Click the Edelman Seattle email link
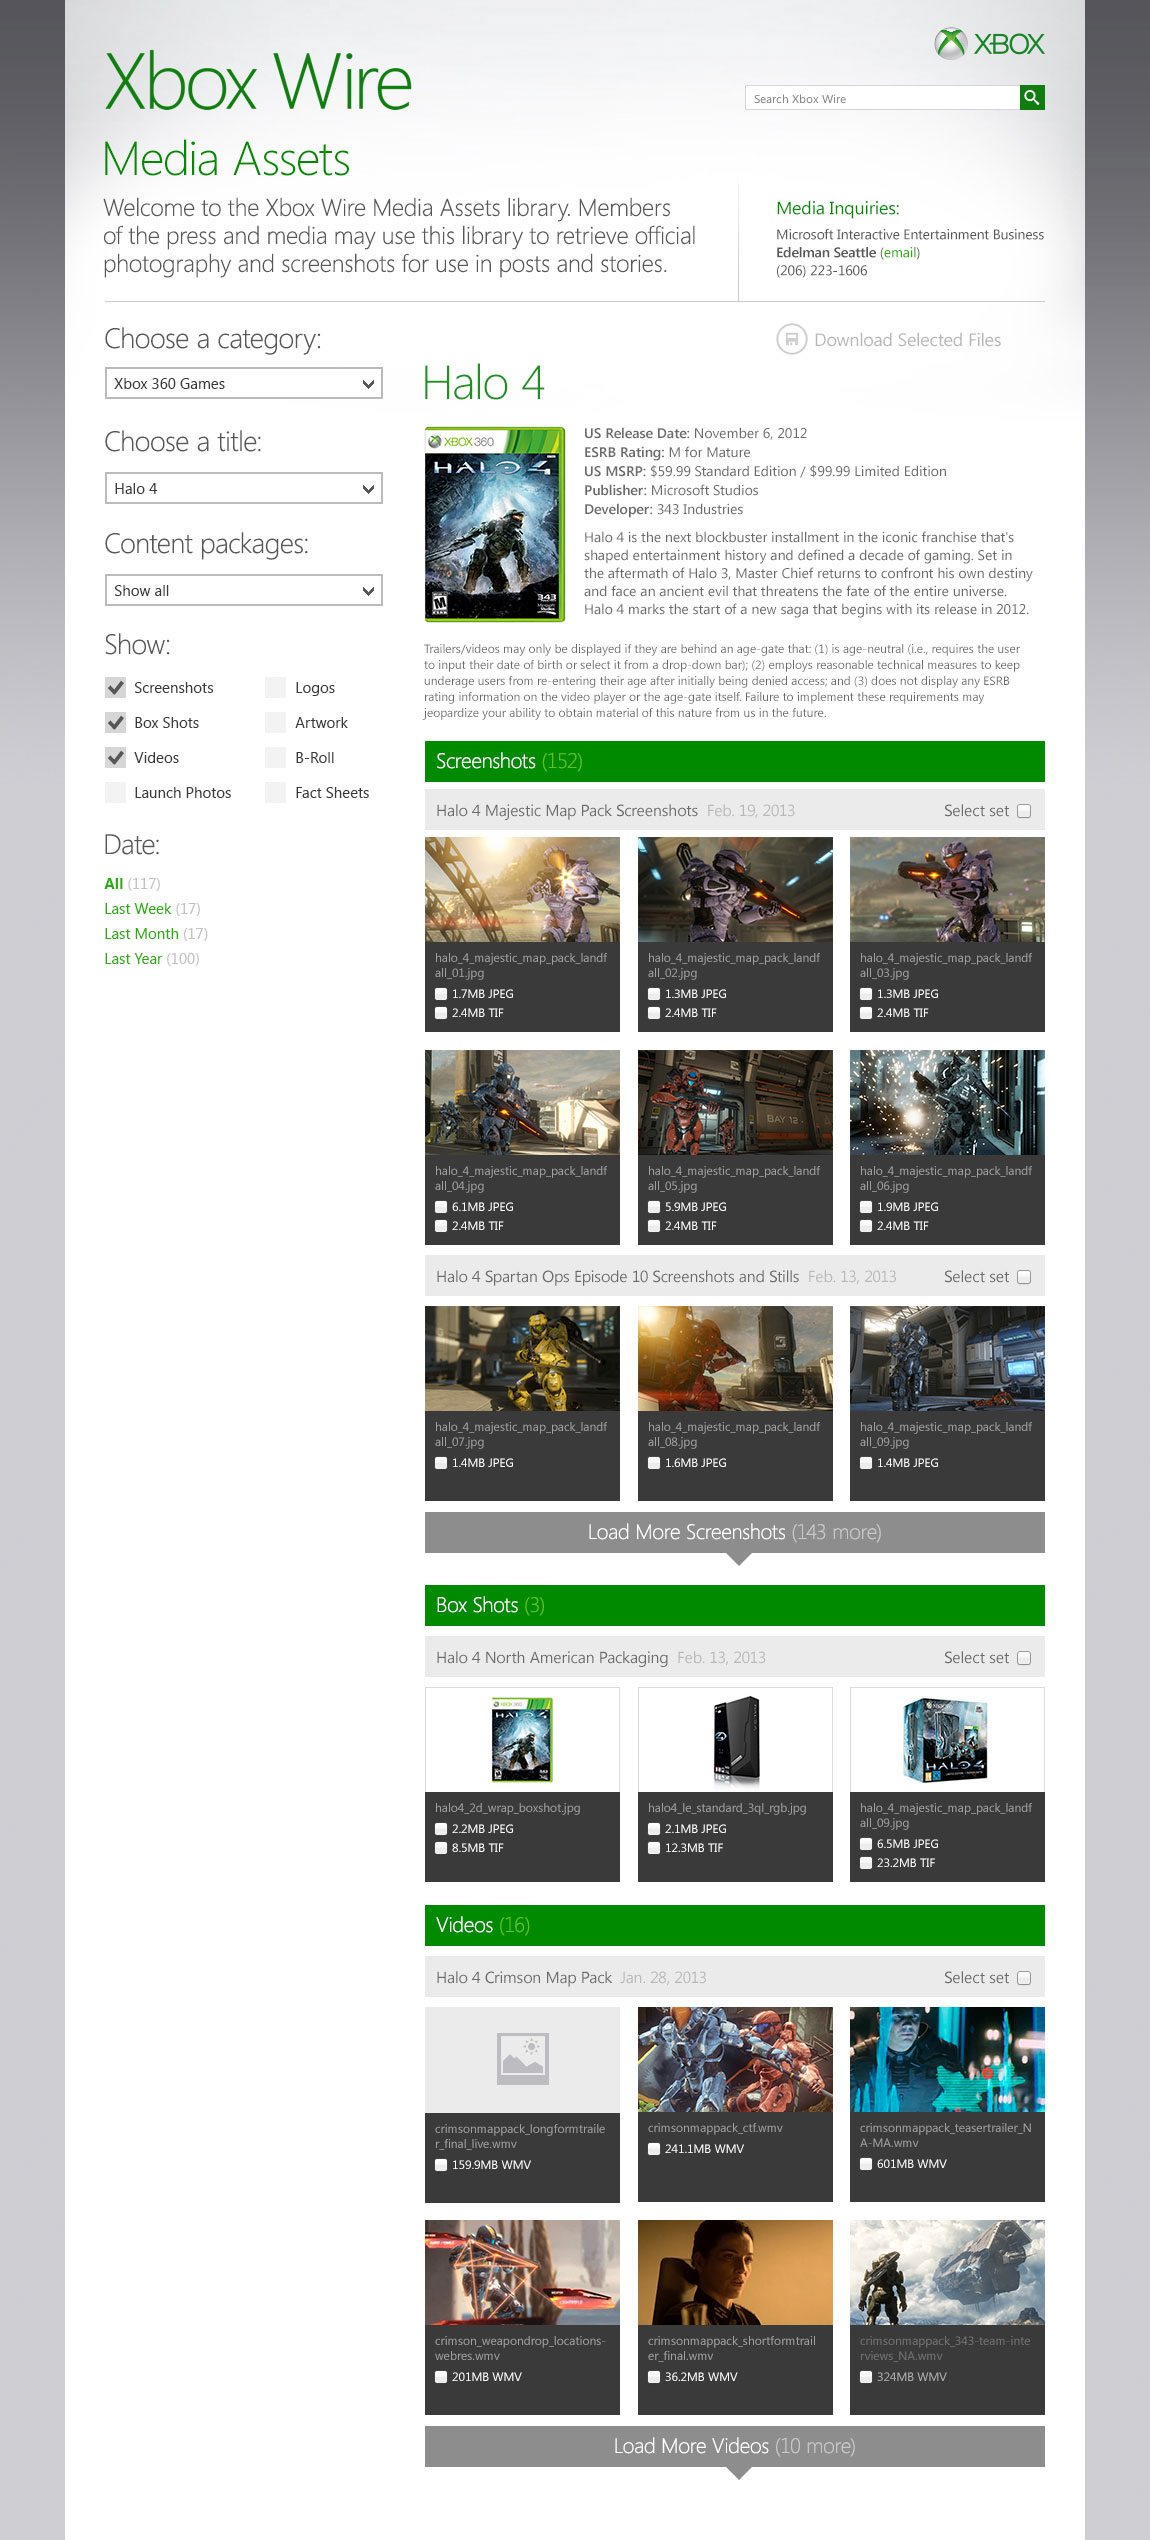 pos(900,253)
